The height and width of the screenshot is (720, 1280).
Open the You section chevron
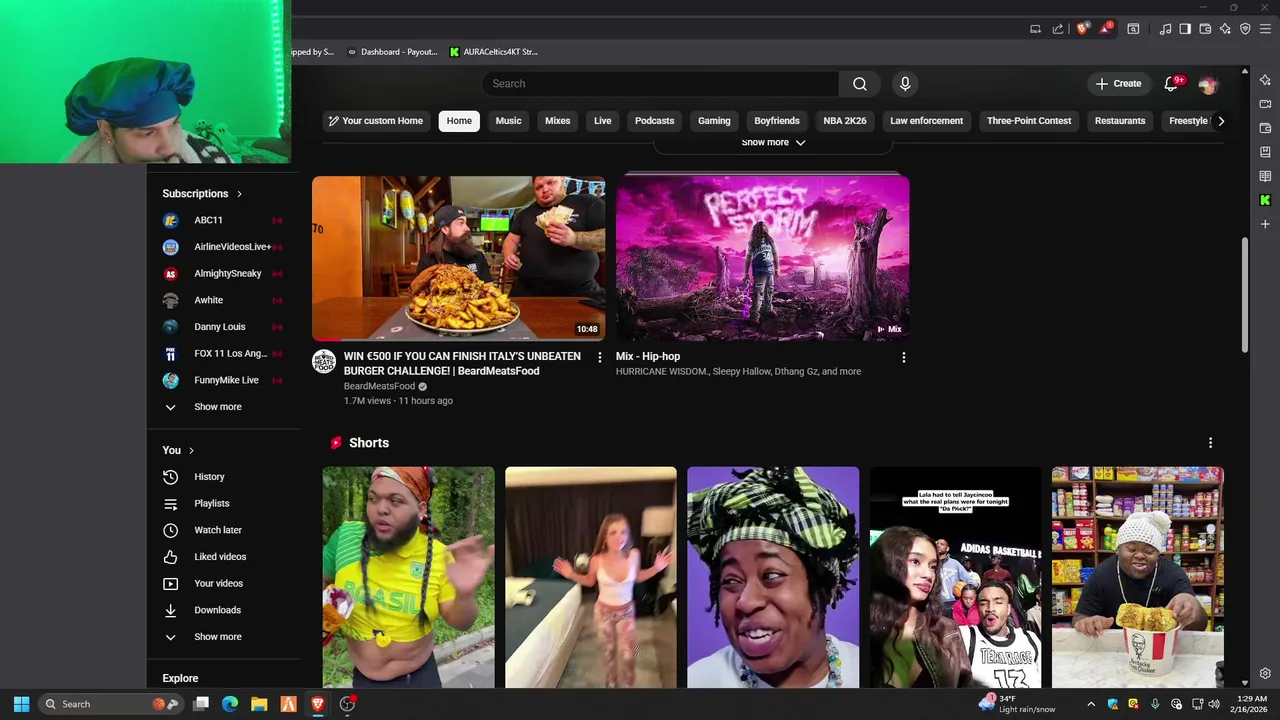pos(191,451)
